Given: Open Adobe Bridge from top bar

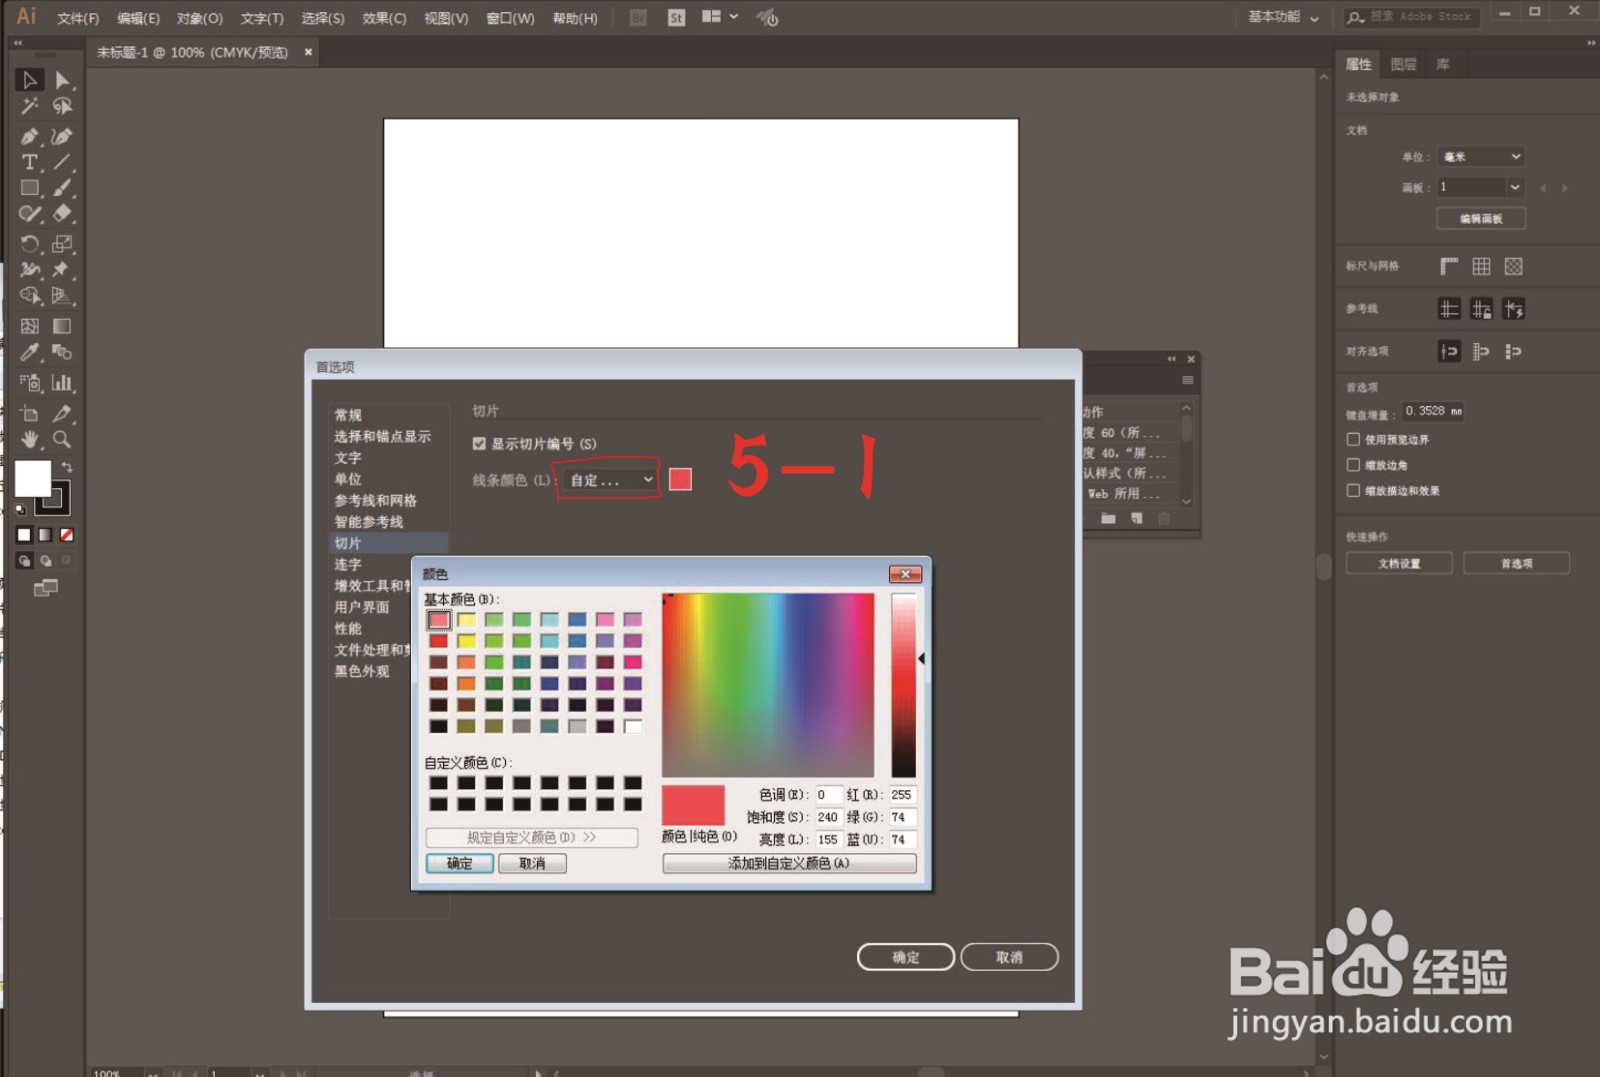Looking at the screenshot, I should point(638,17).
